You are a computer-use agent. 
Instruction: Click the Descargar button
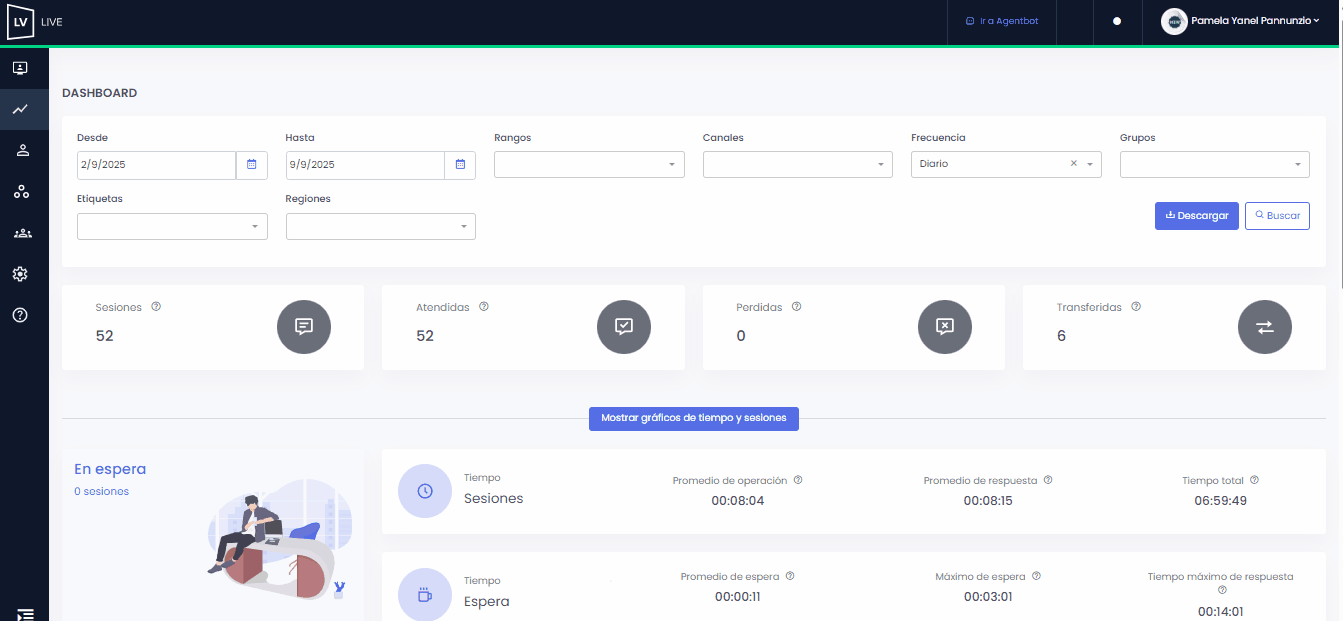click(1196, 216)
